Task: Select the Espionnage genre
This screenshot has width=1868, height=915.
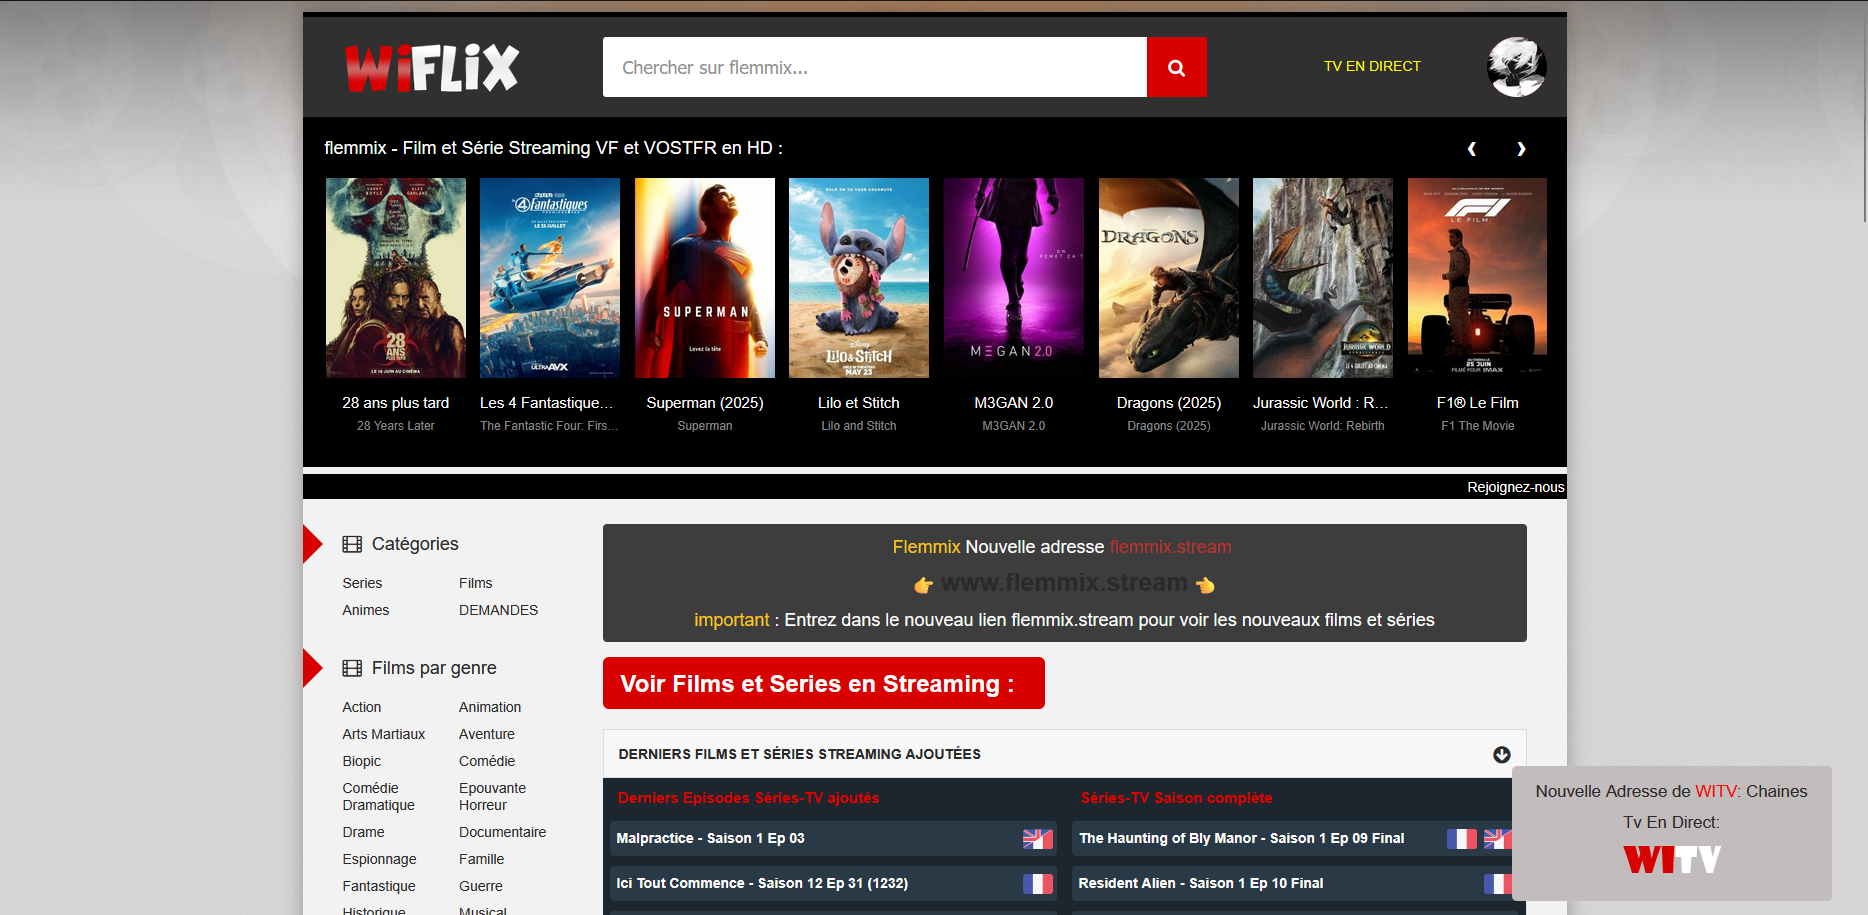Action: coord(379,859)
